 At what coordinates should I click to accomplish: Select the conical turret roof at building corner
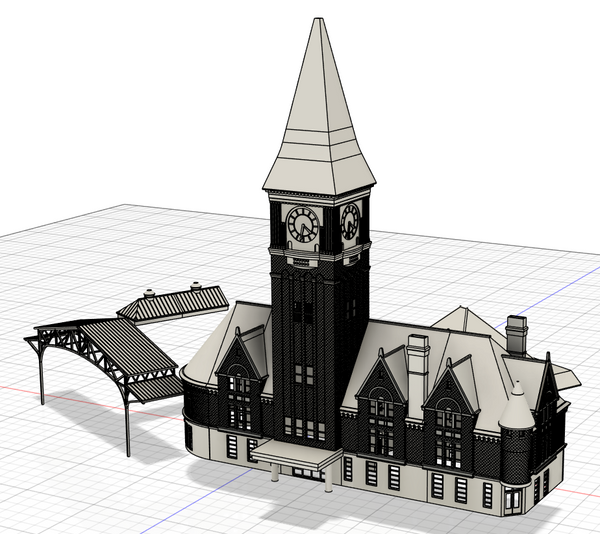coord(517,405)
